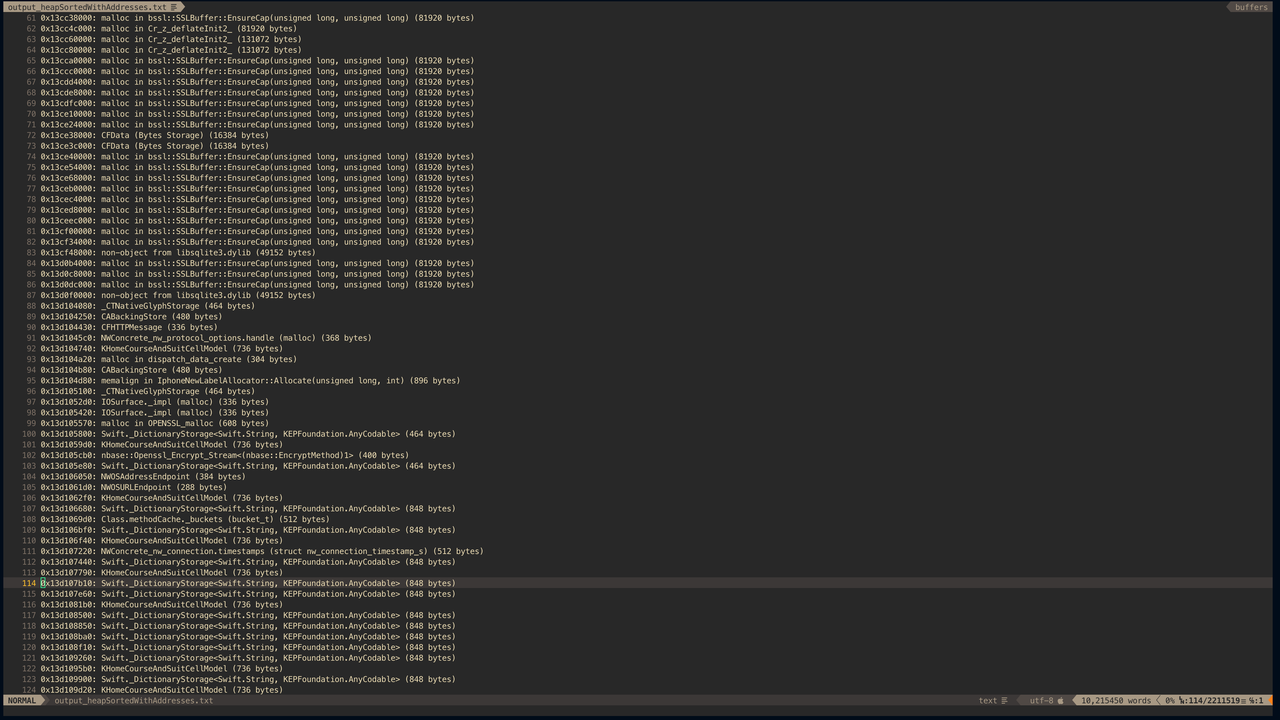
Task: Click the text filetype icon in status bar
Action: (x=1004, y=701)
